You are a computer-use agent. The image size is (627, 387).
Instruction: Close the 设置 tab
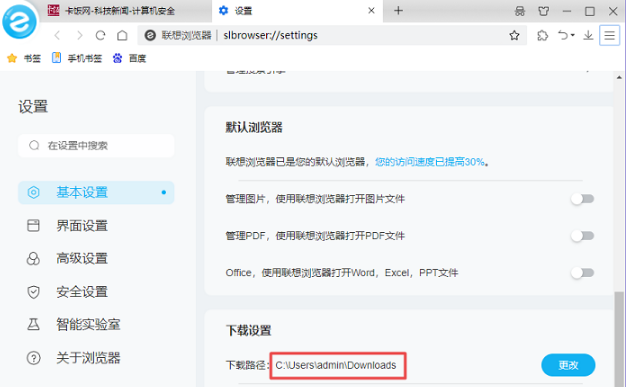tap(371, 11)
